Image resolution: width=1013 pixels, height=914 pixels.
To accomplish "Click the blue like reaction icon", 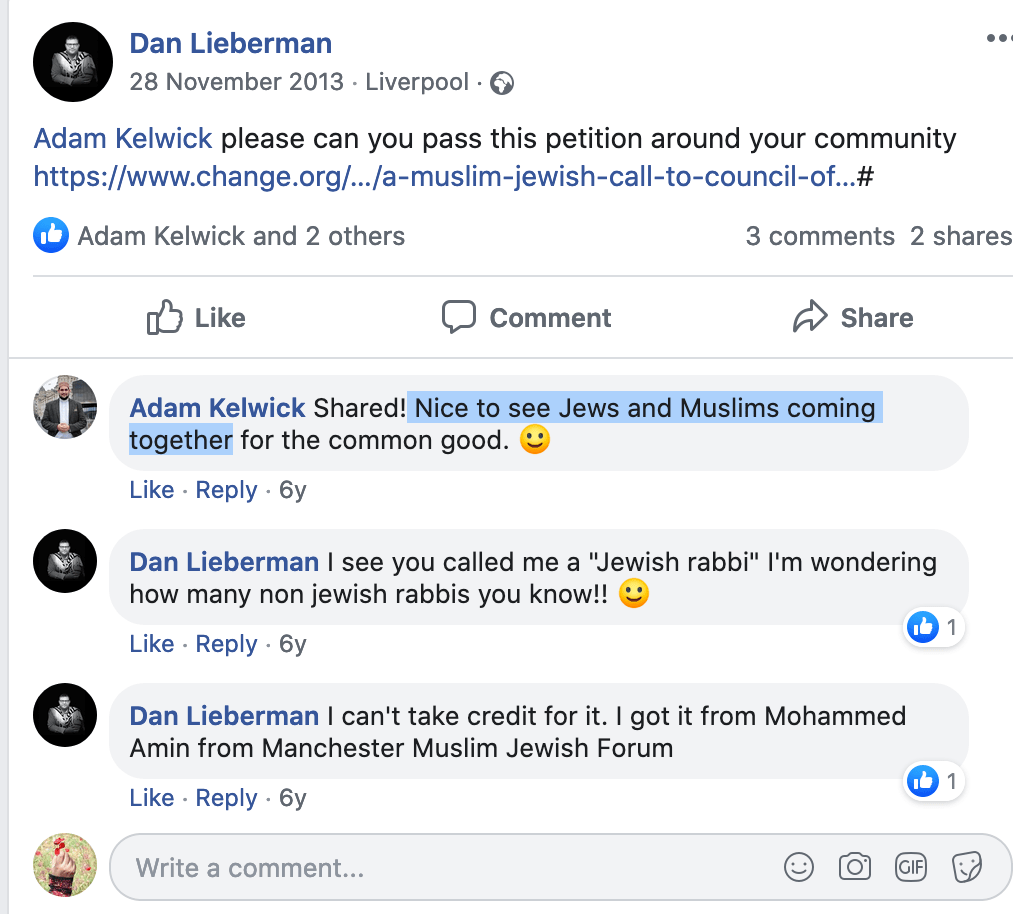I will [51, 236].
